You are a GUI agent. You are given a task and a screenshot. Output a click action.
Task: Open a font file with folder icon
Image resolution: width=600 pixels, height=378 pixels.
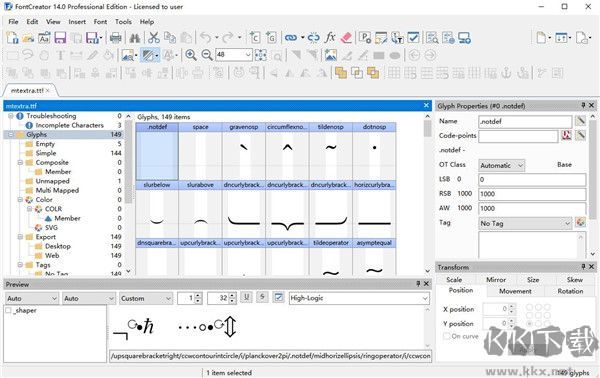coord(28,38)
